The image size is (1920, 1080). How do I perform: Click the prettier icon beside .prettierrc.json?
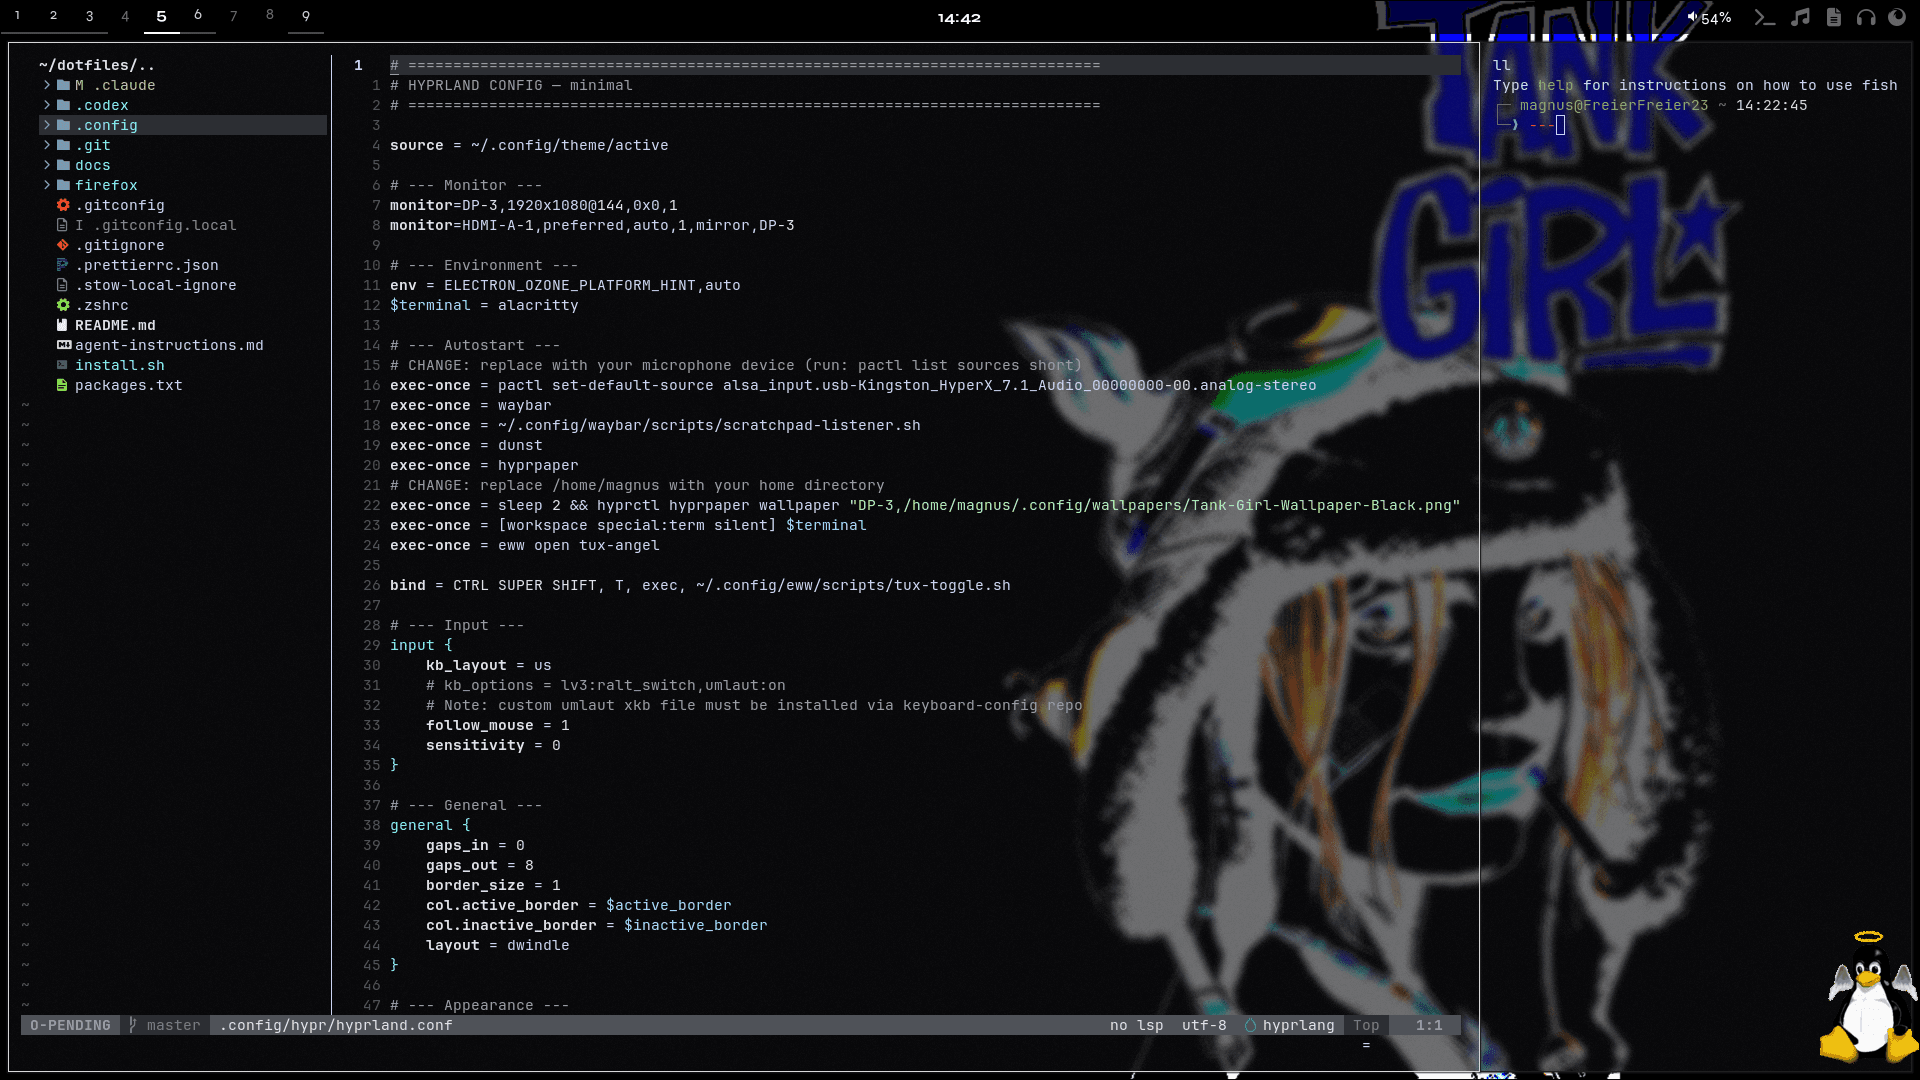(63, 265)
